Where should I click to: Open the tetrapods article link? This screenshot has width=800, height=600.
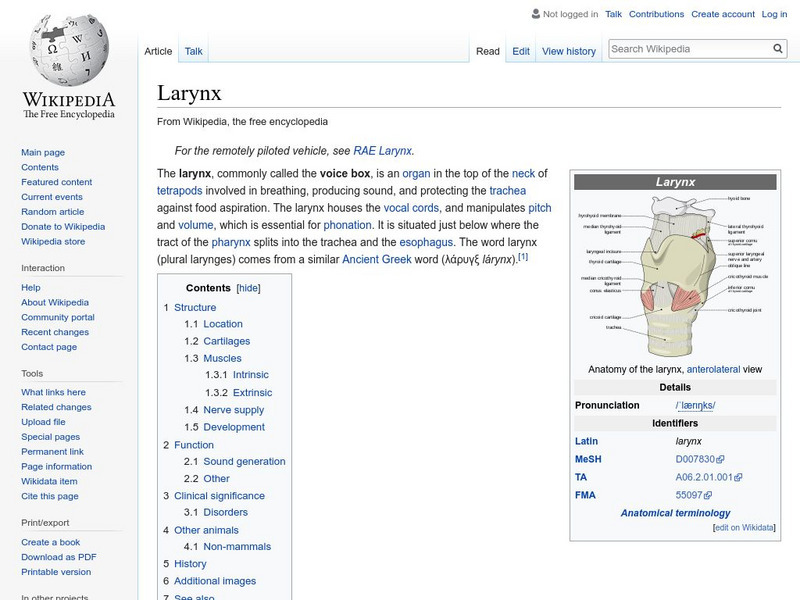[x=180, y=190]
